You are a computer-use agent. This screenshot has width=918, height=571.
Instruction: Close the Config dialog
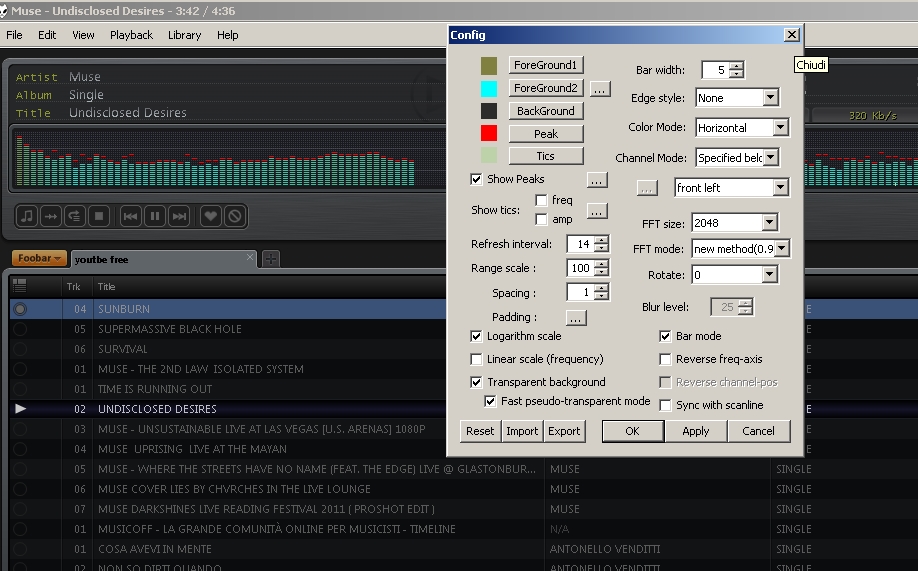click(792, 35)
